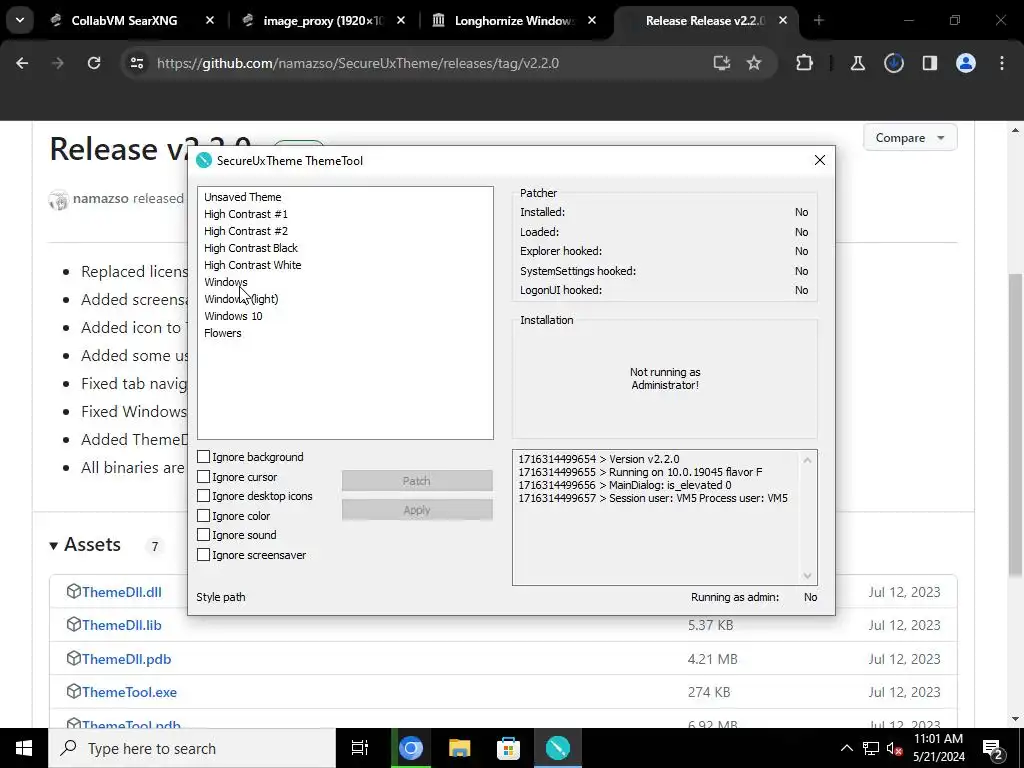This screenshot has height=768, width=1024.
Task: Close the CollabVM SearXNG tab
Action: click(210, 21)
